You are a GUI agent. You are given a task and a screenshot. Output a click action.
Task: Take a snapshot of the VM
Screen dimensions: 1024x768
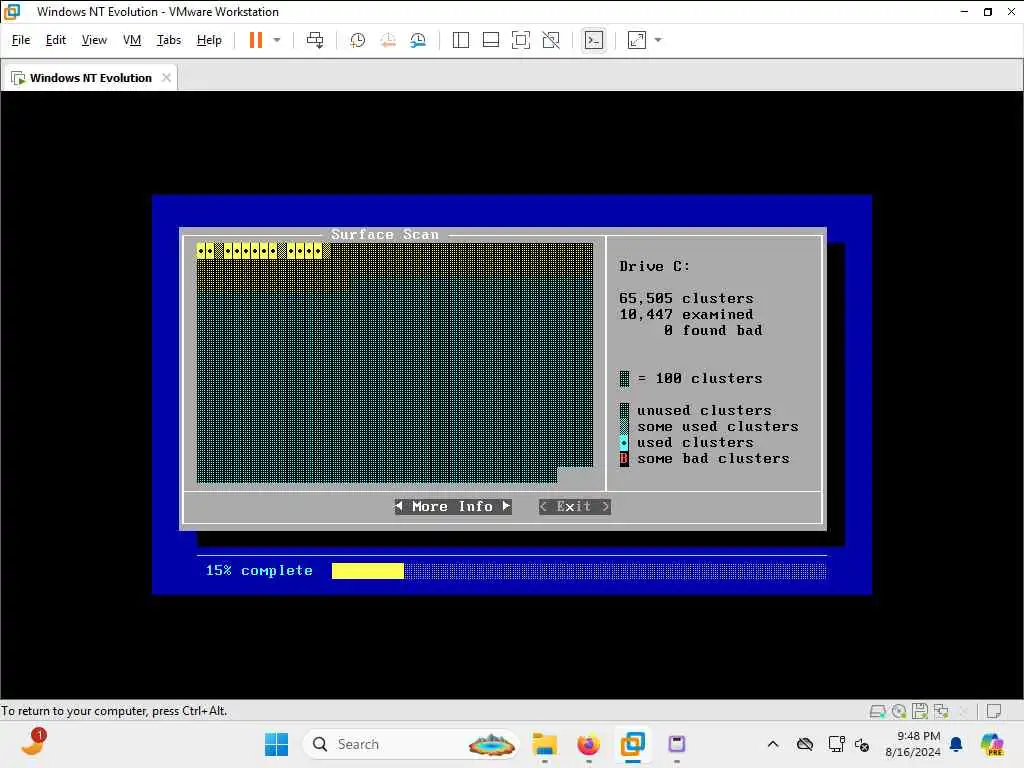[357, 40]
